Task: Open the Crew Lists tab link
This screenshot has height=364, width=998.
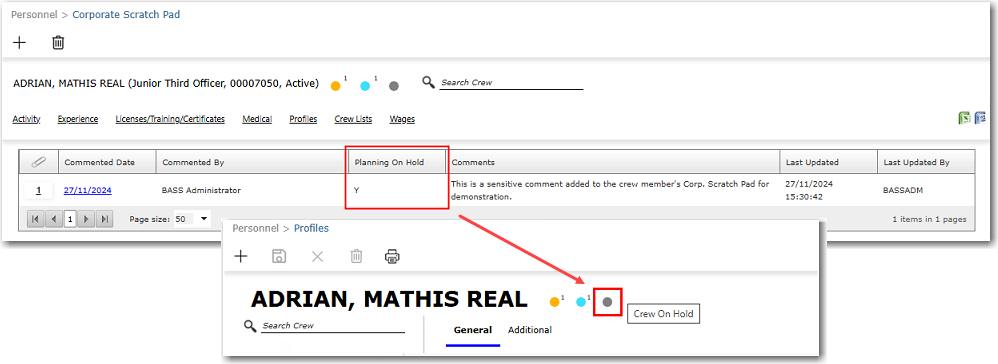Action: [353, 119]
